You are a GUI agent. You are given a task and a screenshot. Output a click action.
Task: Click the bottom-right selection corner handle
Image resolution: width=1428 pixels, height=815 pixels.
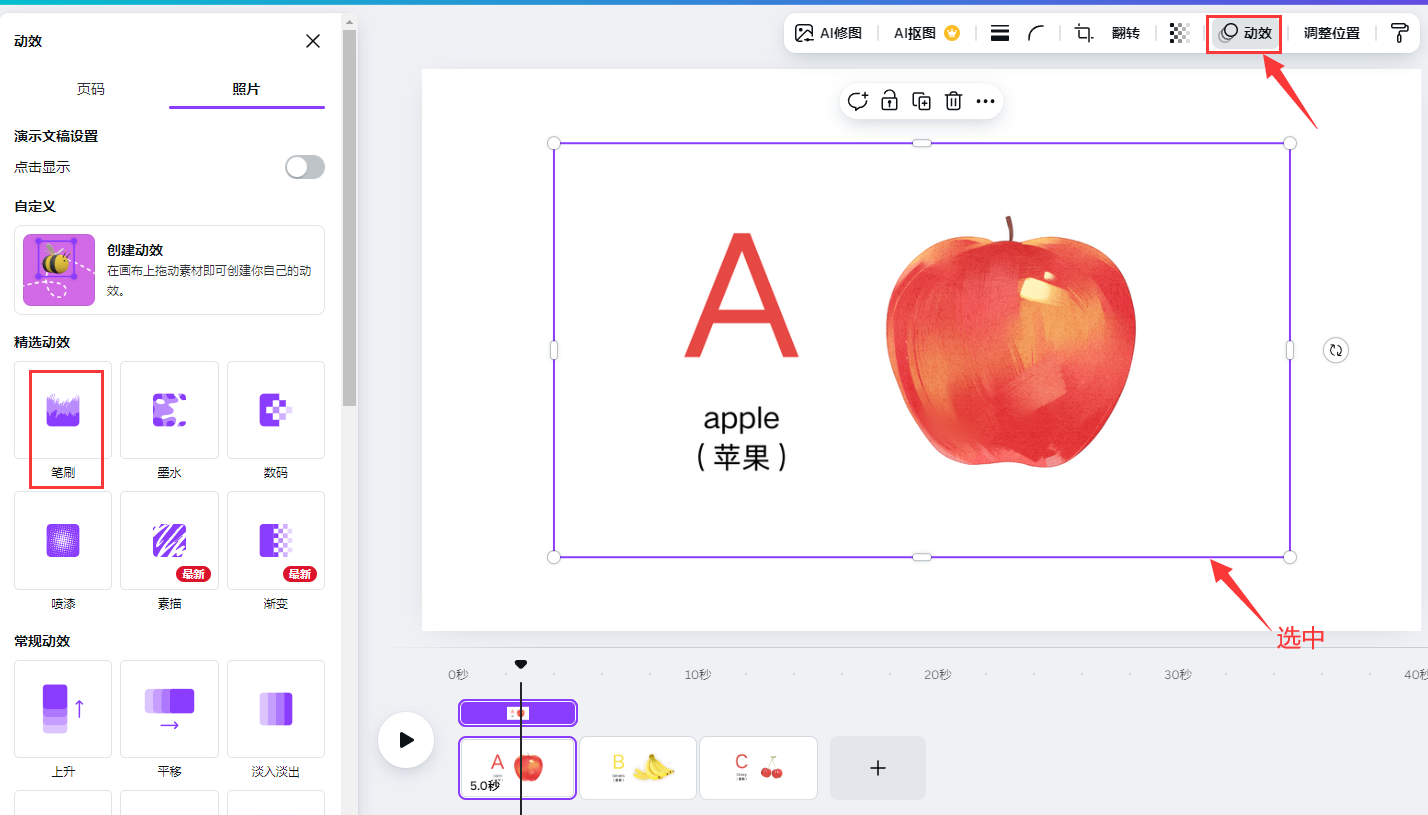pos(1290,557)
